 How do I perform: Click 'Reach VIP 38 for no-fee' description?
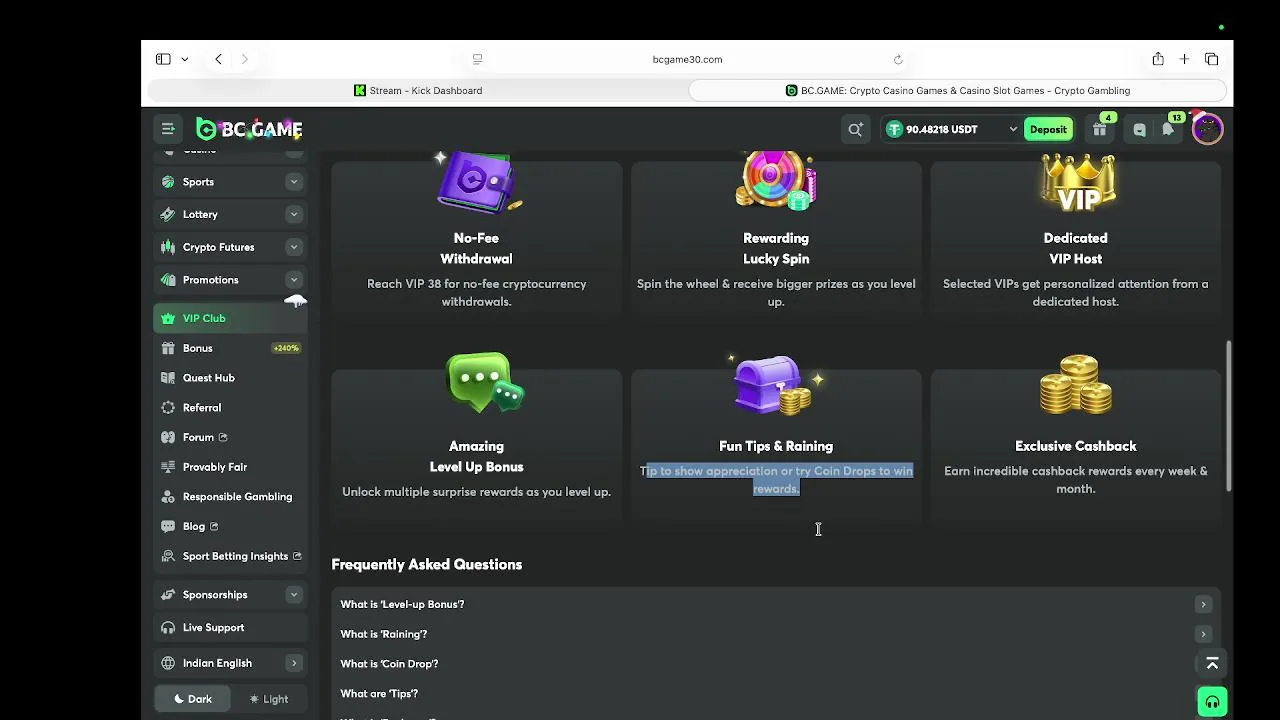coord(477,292)
